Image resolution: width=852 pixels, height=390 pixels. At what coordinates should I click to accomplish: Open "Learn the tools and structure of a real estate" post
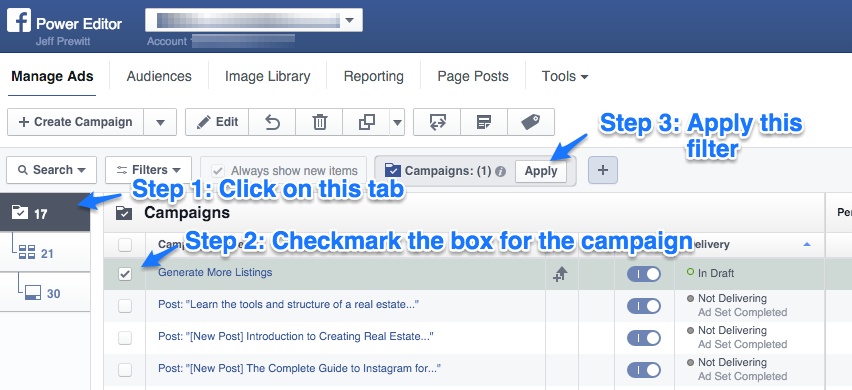(289, 304)
